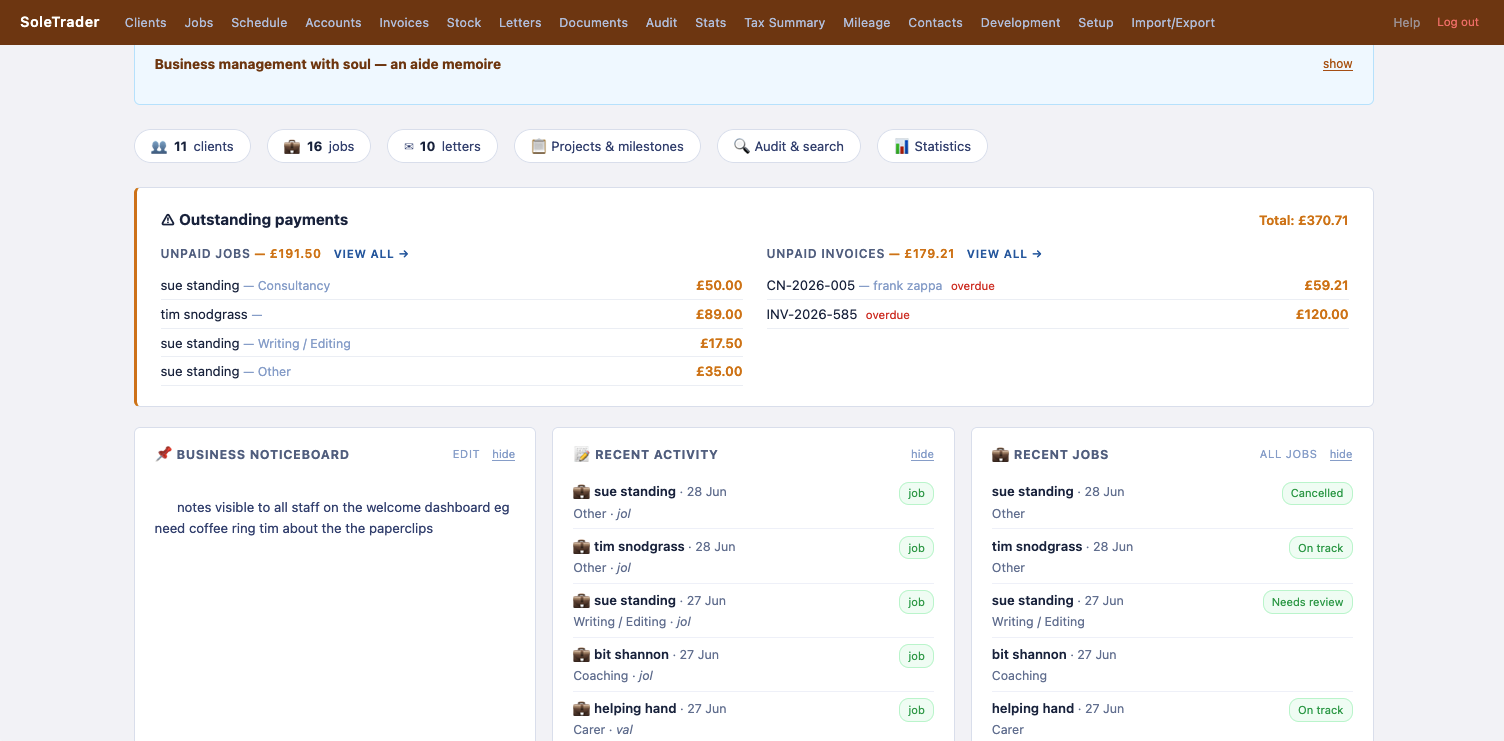Hide the Business Noticeboard panel
The height and width of the screenshot is (741, 1504).
503,454
